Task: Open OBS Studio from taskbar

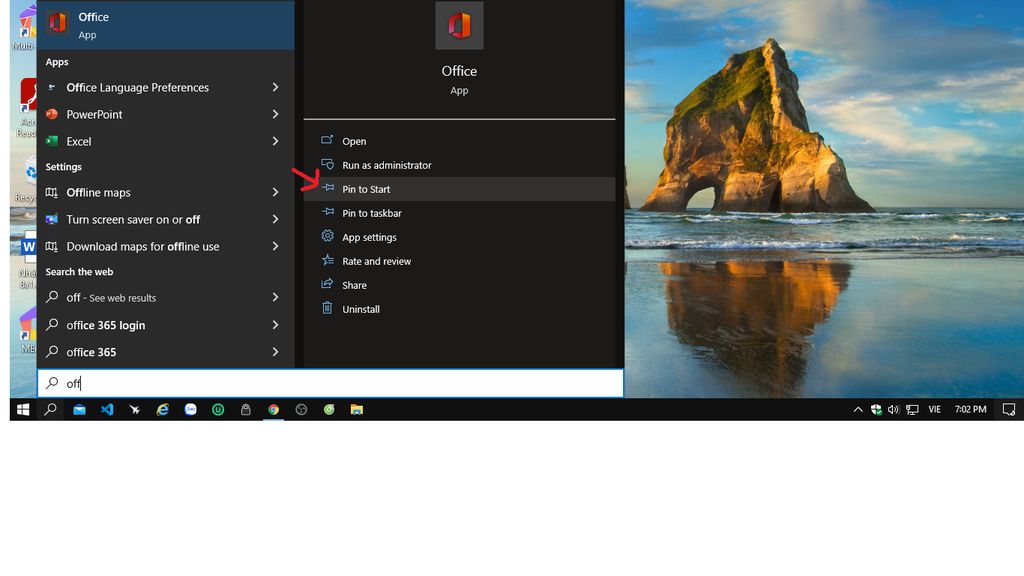Action: click(301, 409)
